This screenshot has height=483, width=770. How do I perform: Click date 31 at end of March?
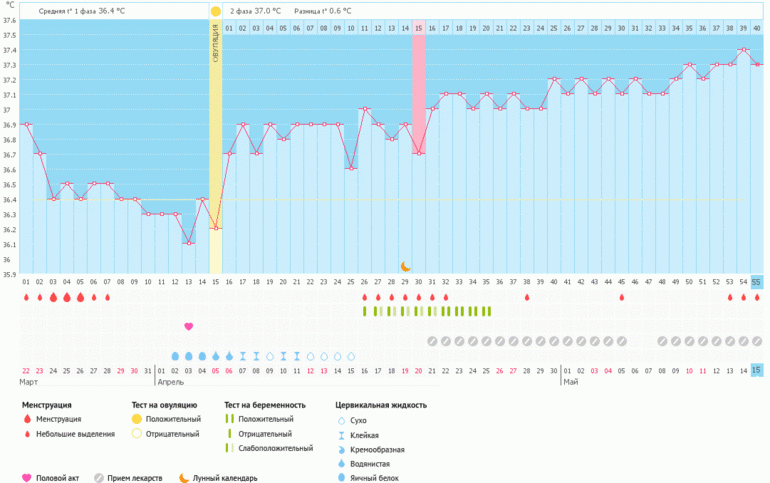pyautogui.click(x=148, y=371)
